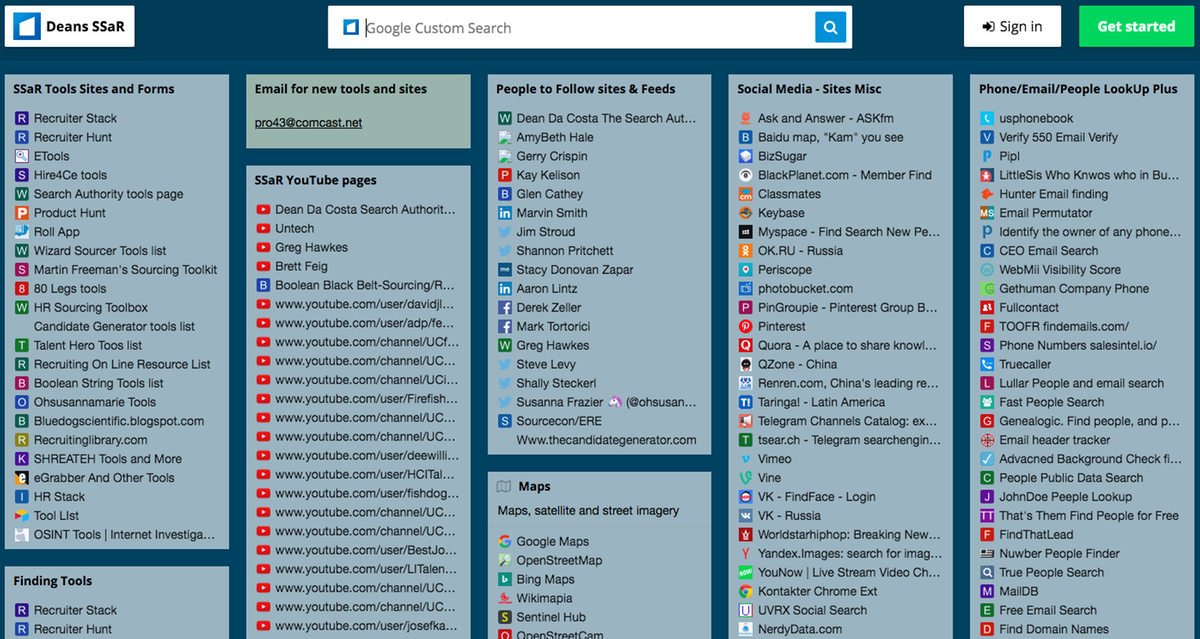Open WebMii Visibility Score link
The image size is (1200, 639).
[1060, 270]
